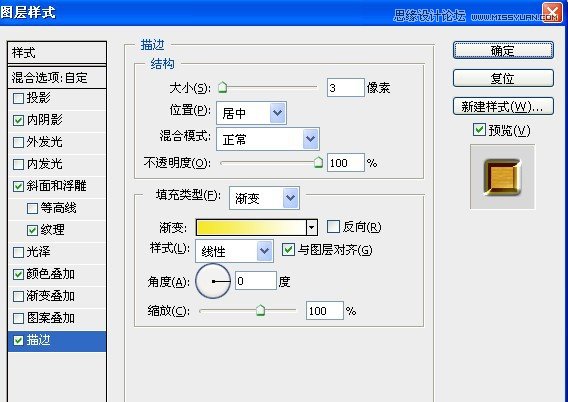568x402 pixels.
Task: Click the gold style preview thumbnail
Action: tap(502, 177)
